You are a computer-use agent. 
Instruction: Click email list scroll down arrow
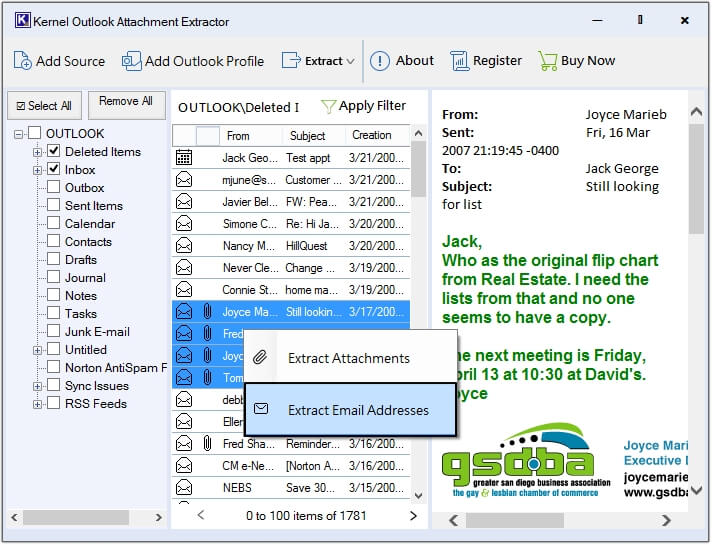click(x=419, y=496)
